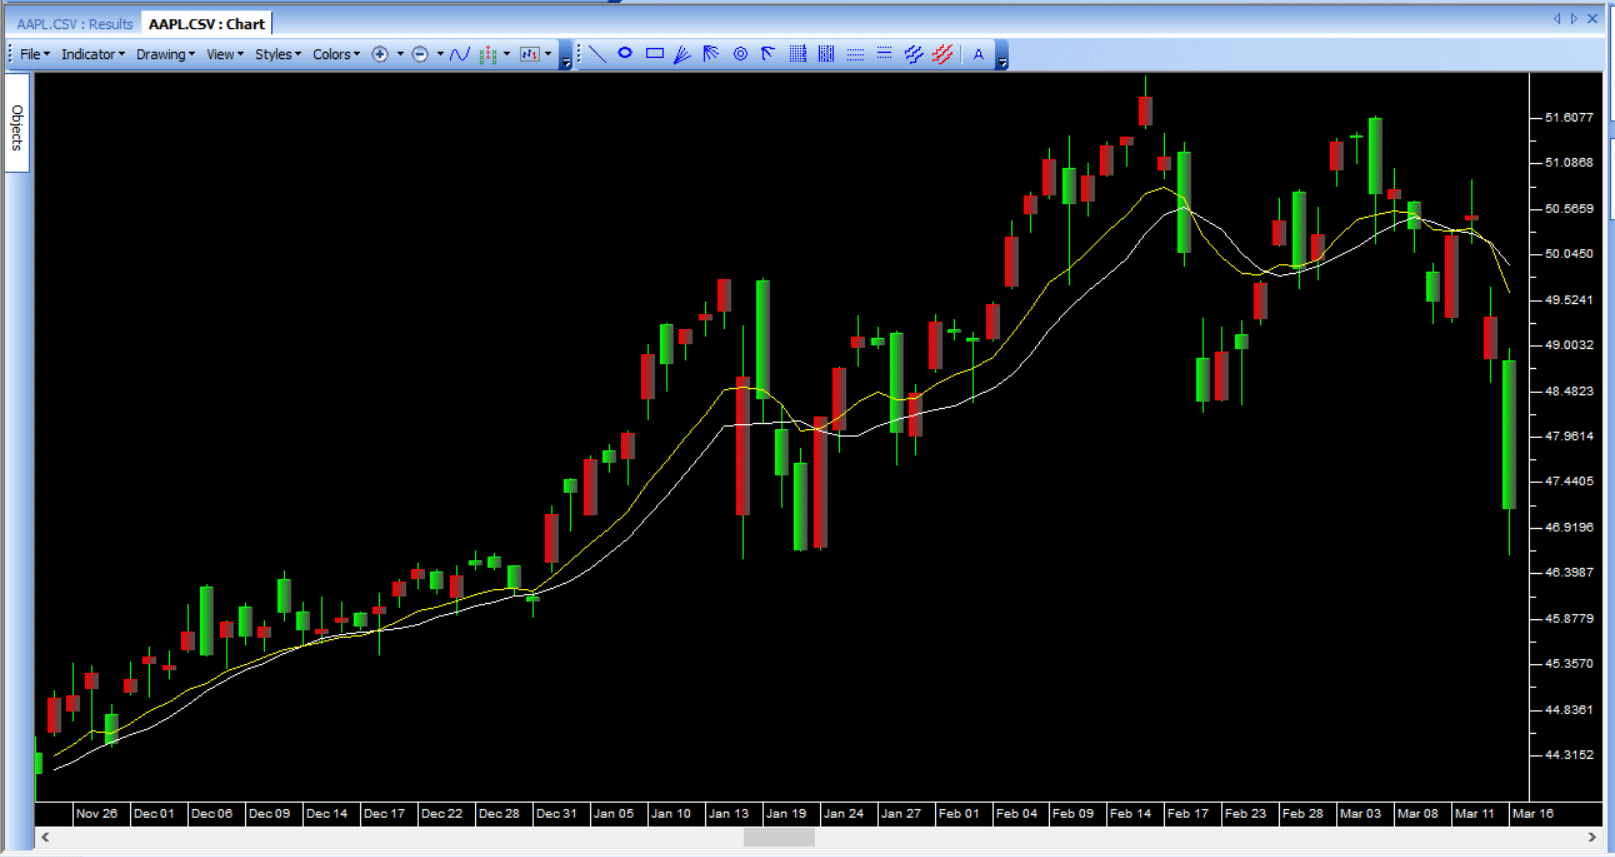Switch to the AAPL.CSV : Results tab
This screenshot has height=857, width=1615.
pyautogui.click(x=74, y=24)
